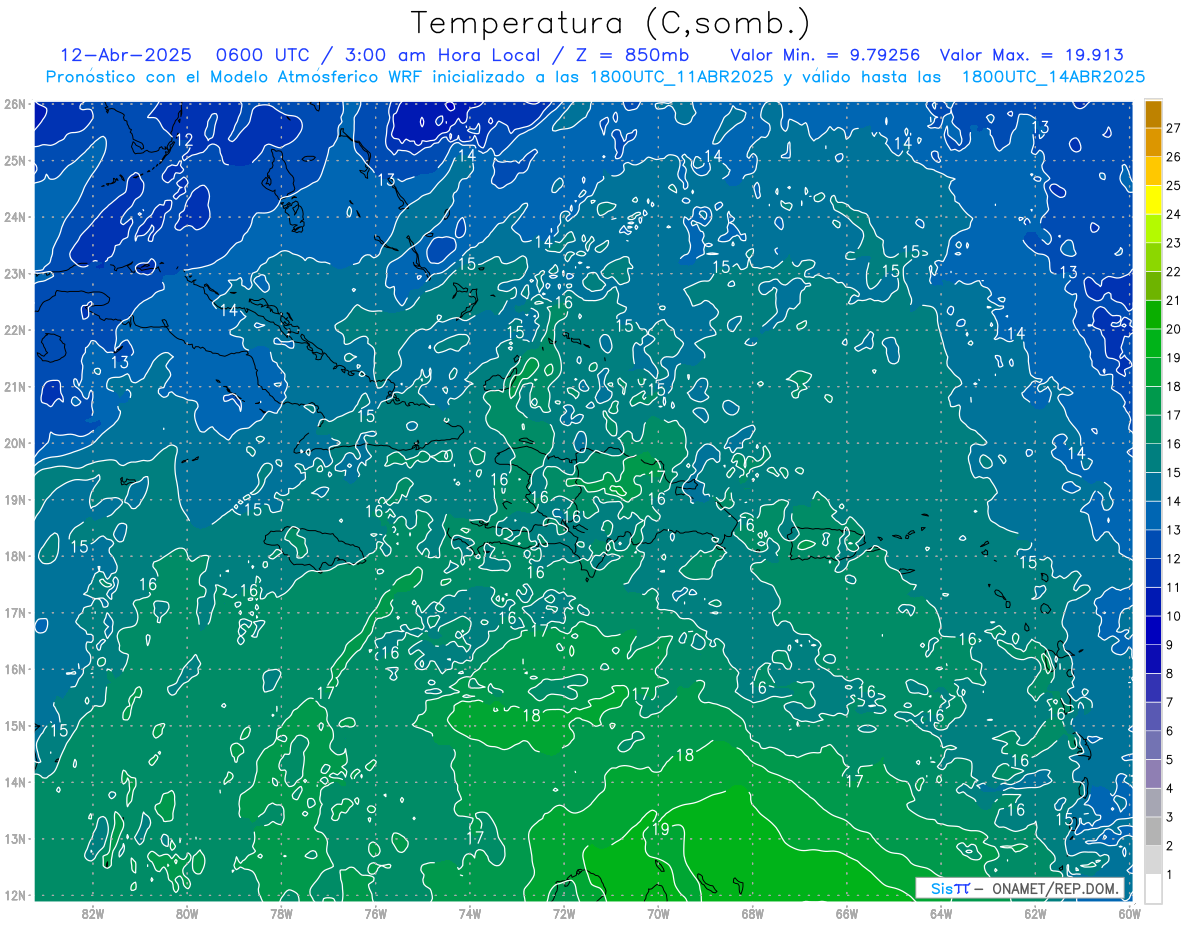Click the '25N' latitude axis label
The height and width of the screenshot is (927, 1200).
click(x=14, y=160)
